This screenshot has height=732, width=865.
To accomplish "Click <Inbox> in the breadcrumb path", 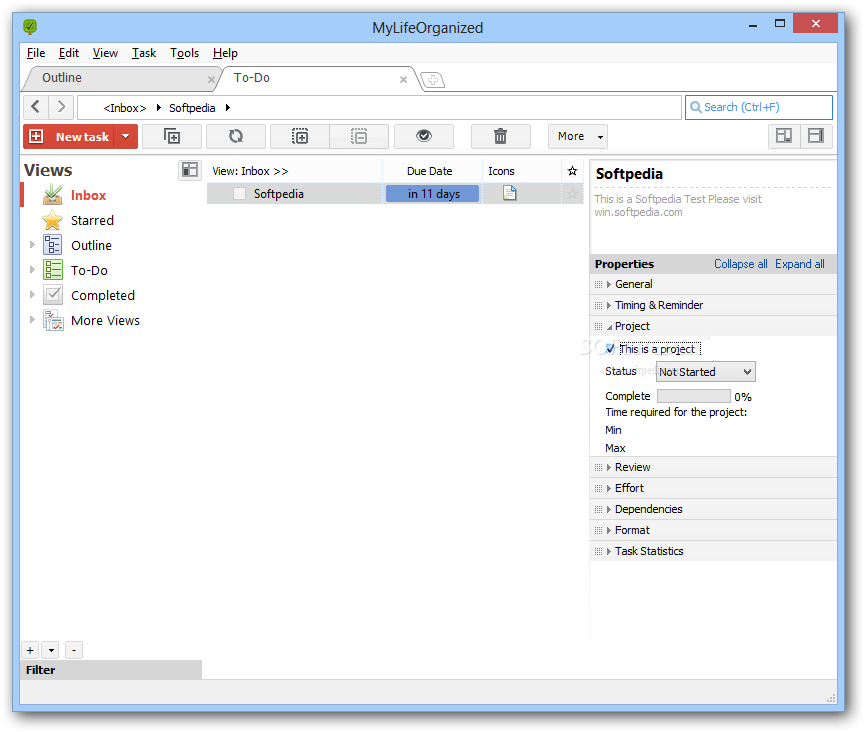I will point(125,108).
